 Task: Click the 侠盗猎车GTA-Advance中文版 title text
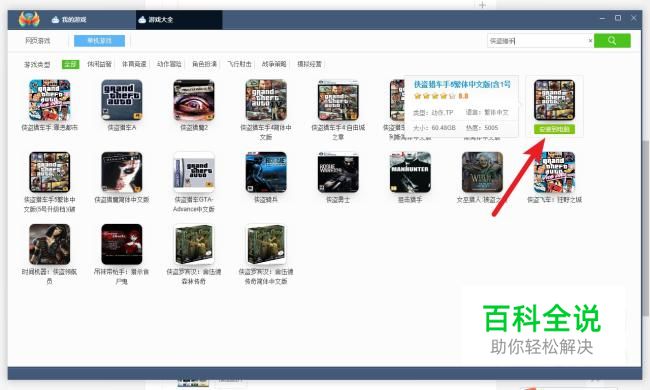pos(194,204)
